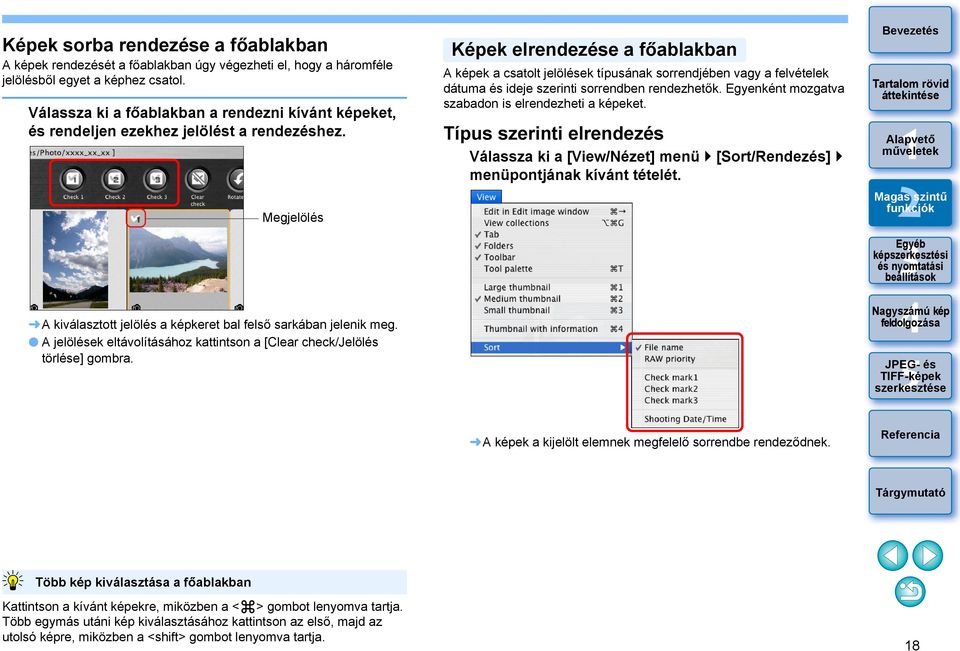Open the Bevezetés section
The width and height of the screenshot is (960, 651).
910,30
